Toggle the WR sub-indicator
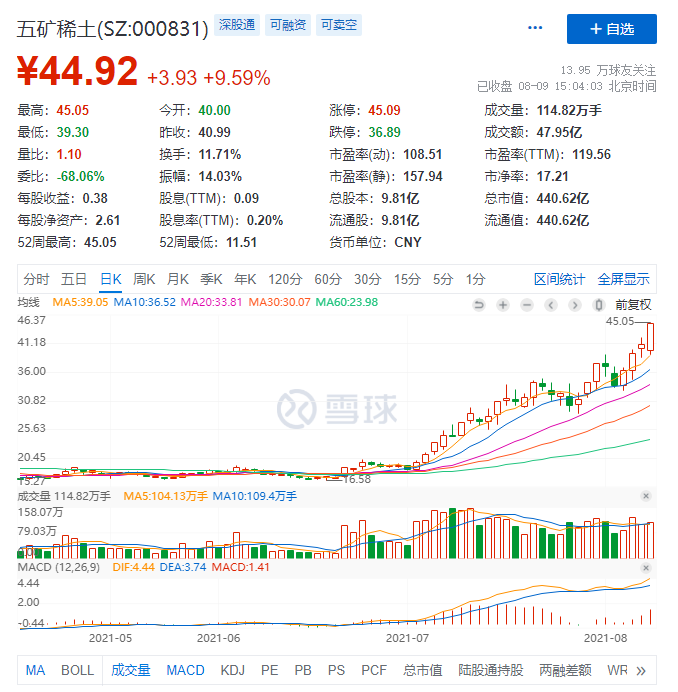The image size is (678, 692). coord(617,670)
